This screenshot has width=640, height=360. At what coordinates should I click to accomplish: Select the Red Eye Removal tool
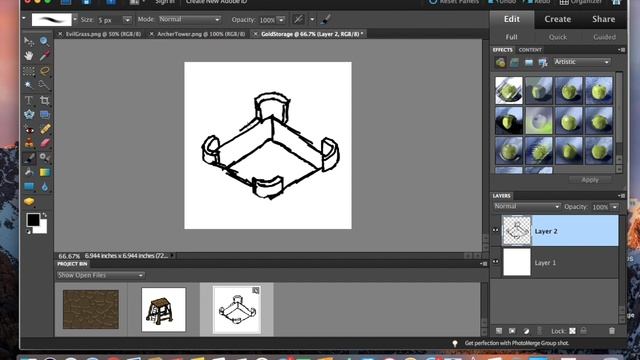pos(29,129)
